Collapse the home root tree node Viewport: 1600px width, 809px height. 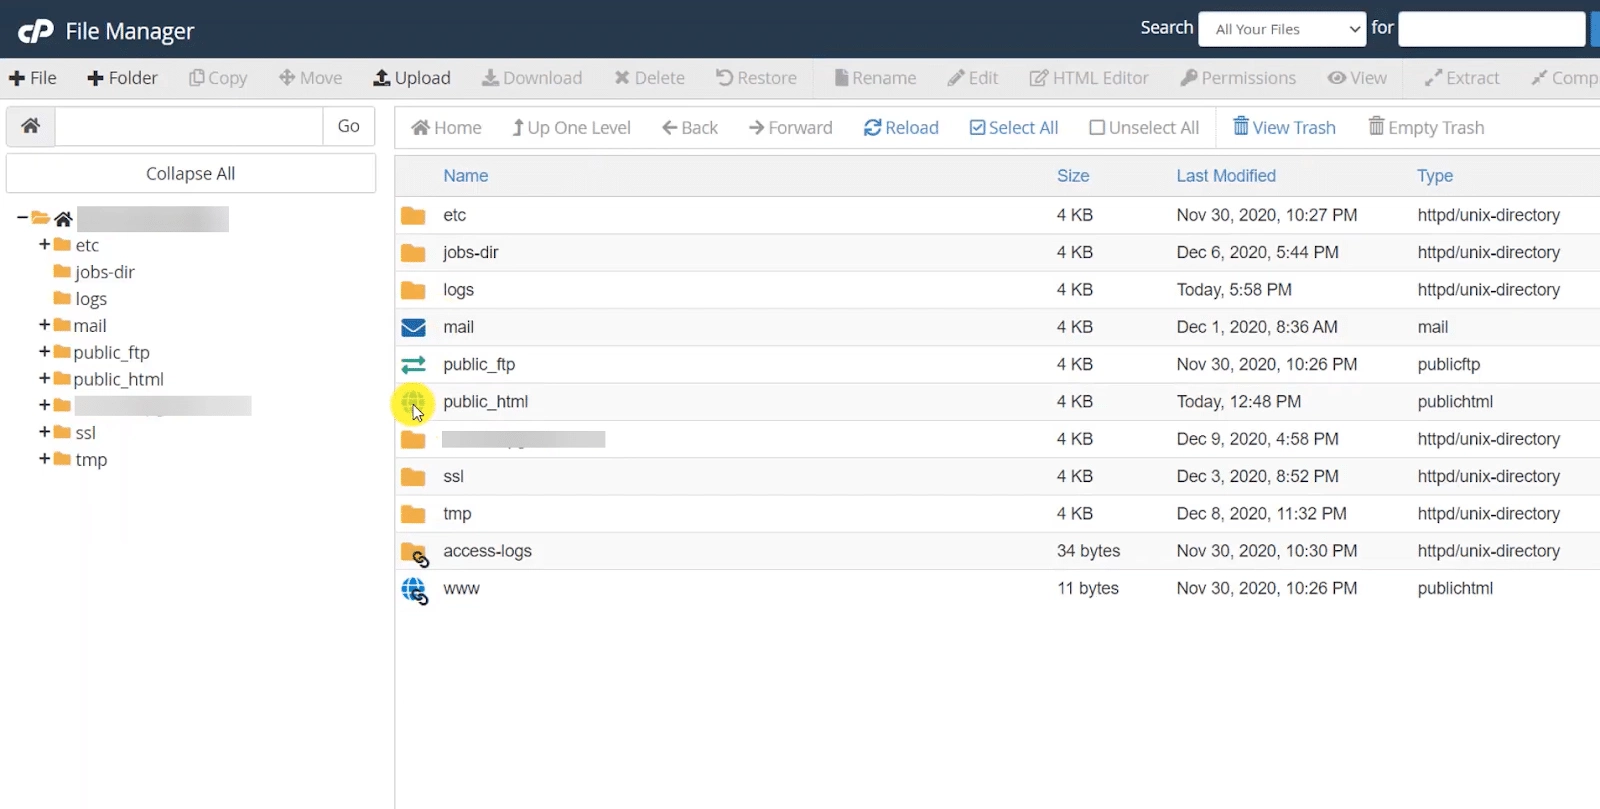22,217
